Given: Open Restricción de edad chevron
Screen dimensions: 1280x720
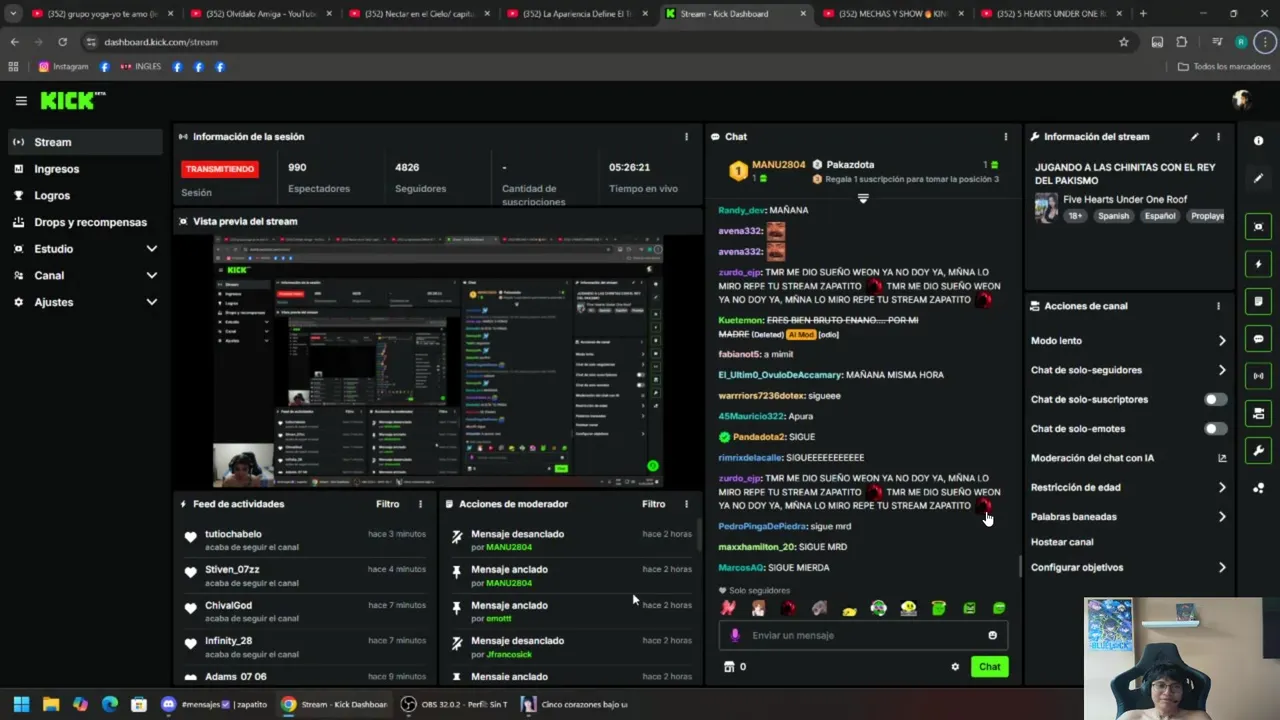Looking at the screenshot, I should pyautogui.click(x=1222, y=488).
